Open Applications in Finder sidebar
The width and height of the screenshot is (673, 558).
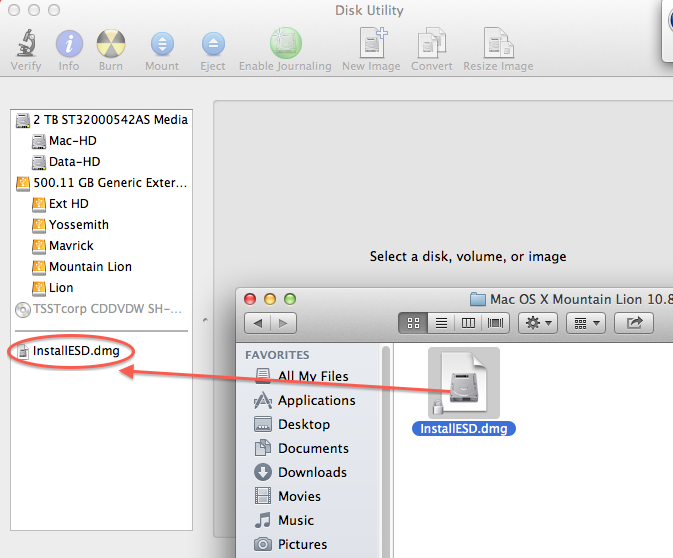click(x=305, y=400)
